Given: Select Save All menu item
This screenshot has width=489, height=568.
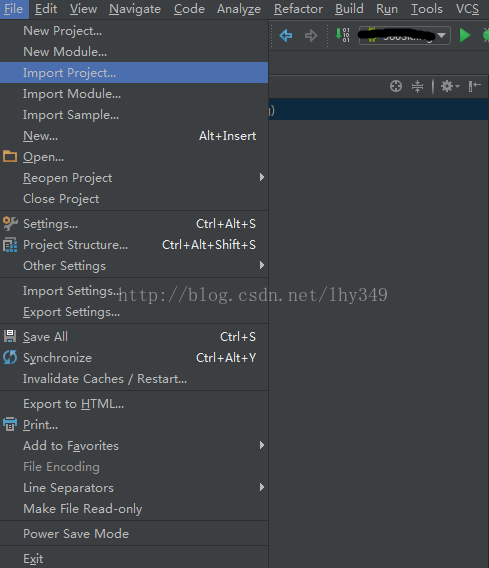Looking at the screenshot, I should tap(134, 337).
